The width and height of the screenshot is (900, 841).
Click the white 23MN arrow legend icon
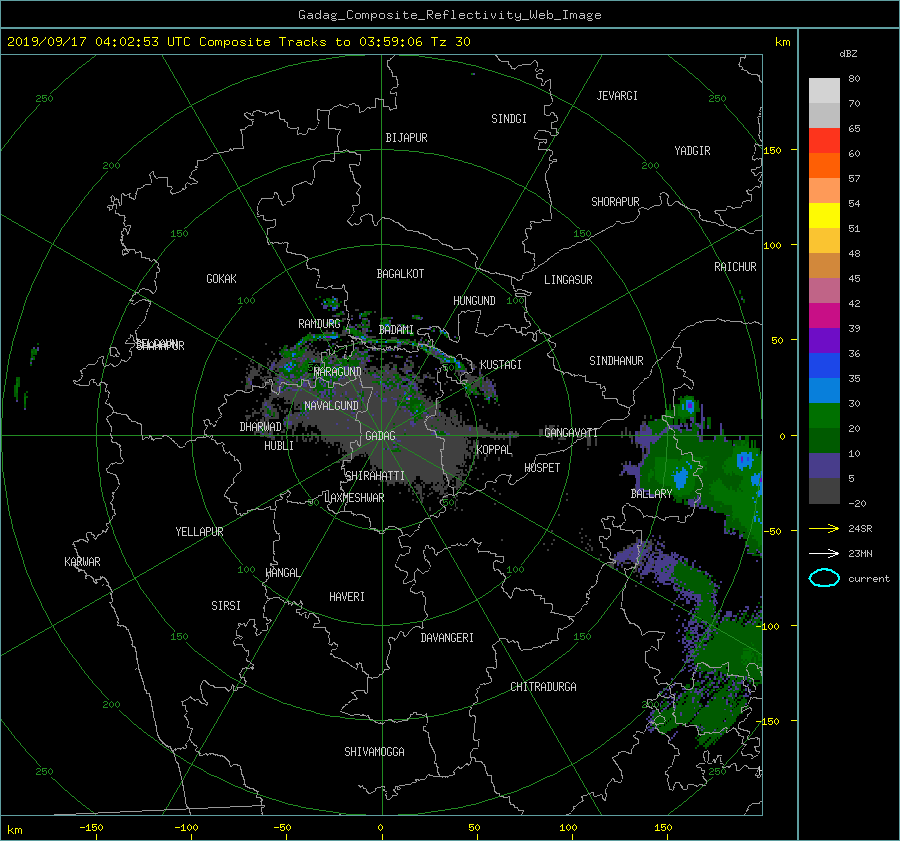tap(824, 553)
